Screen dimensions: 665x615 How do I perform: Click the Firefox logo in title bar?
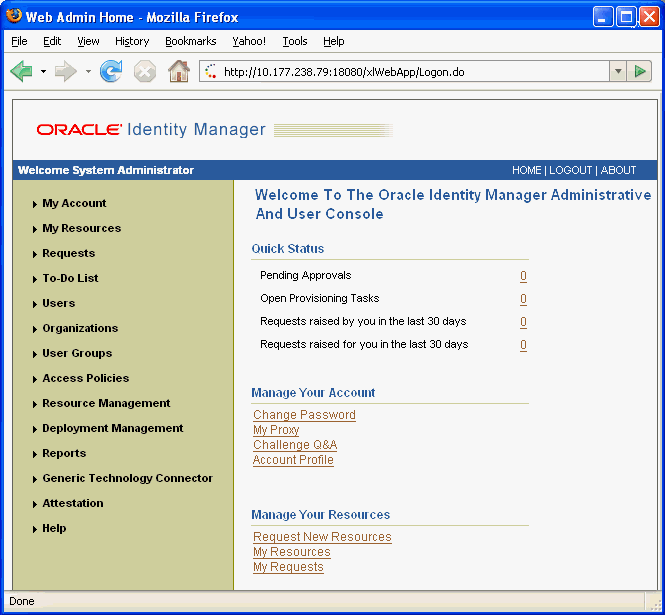tap(14, 16)
